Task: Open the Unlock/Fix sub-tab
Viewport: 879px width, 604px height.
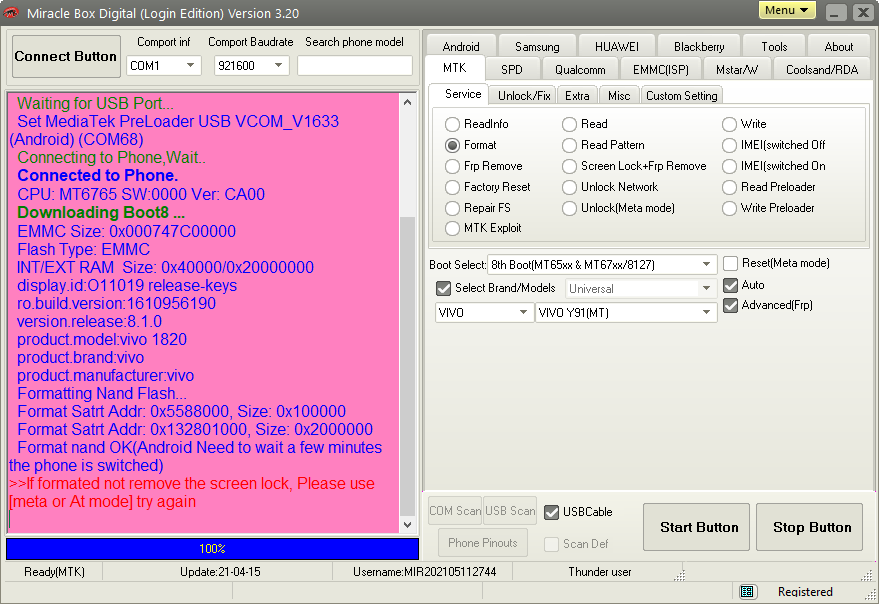Action: click(x=524, y=96)
